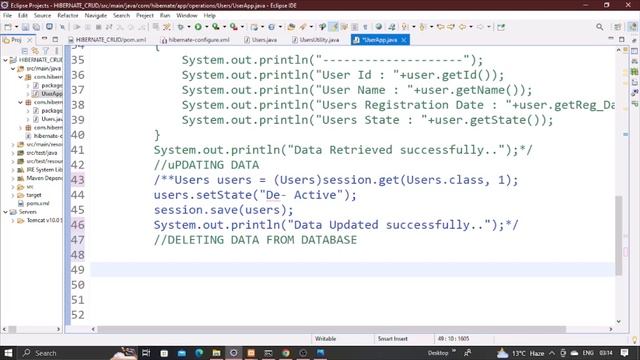
Task: Open the Back history dropdown arrow
Action: click(x=471, y=27)
